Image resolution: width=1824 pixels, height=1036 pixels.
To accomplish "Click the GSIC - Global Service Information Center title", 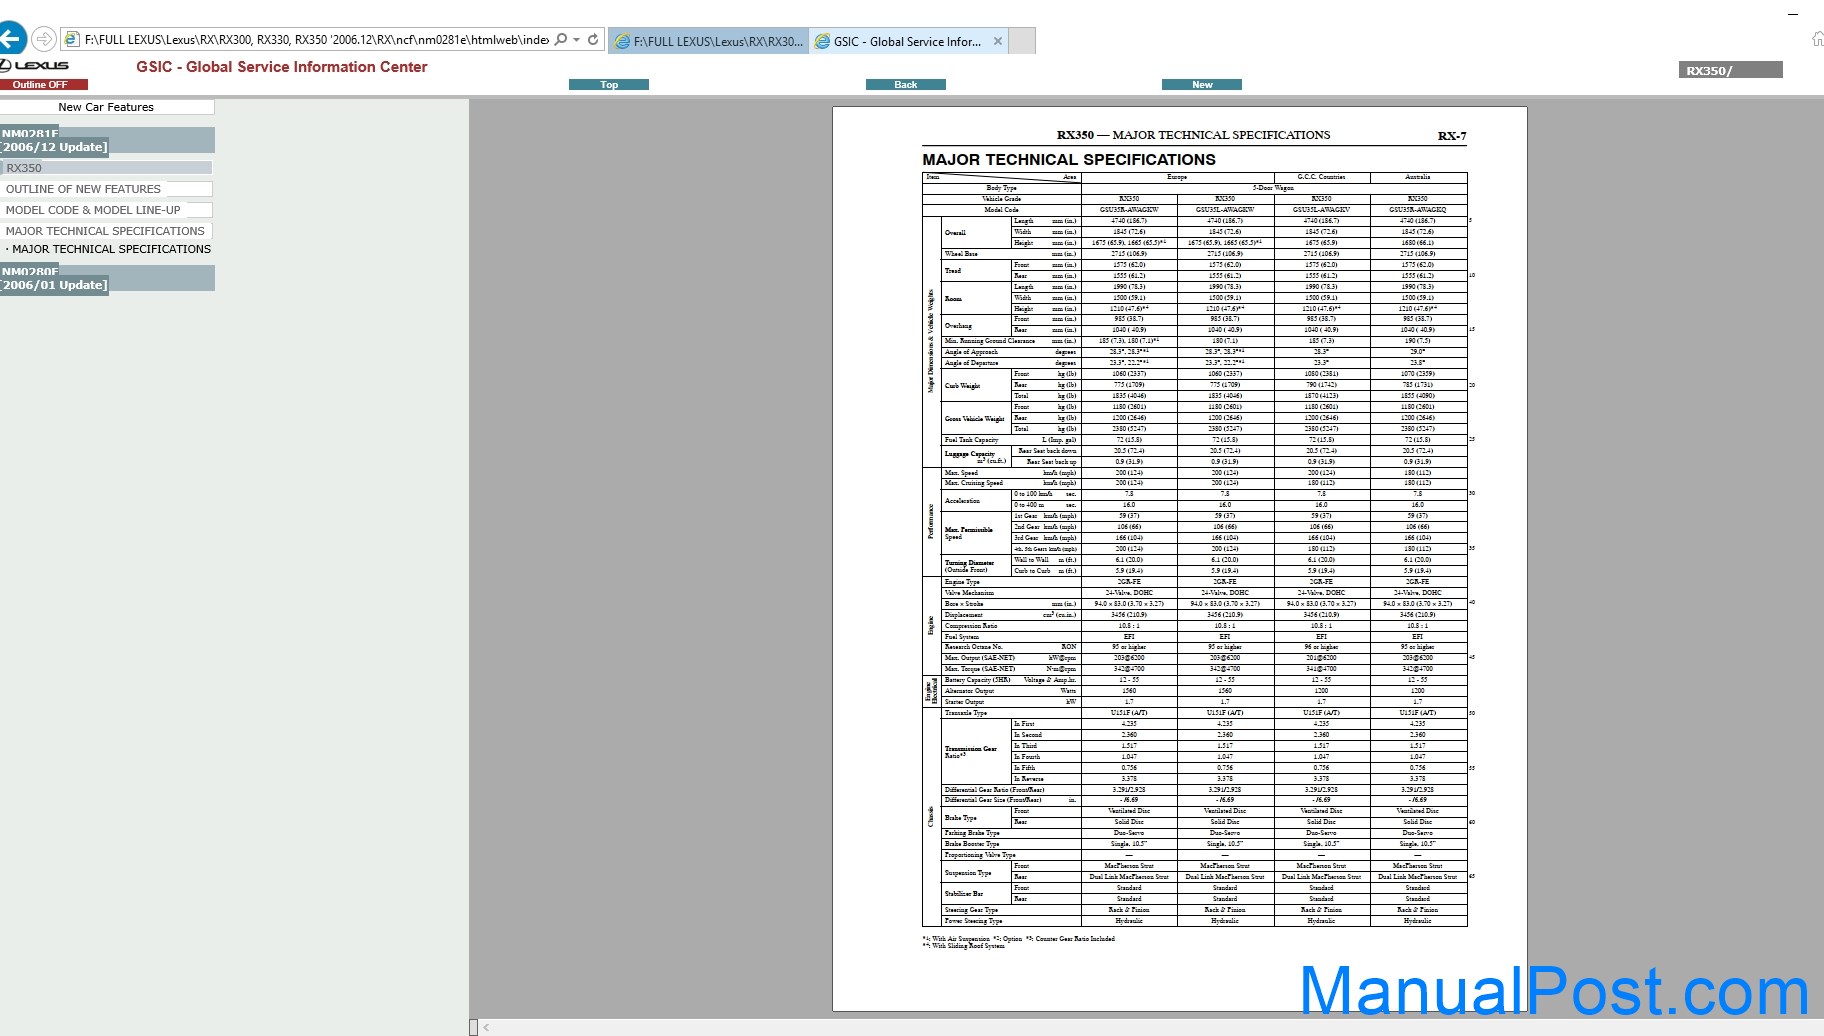I will pos(282,67).
